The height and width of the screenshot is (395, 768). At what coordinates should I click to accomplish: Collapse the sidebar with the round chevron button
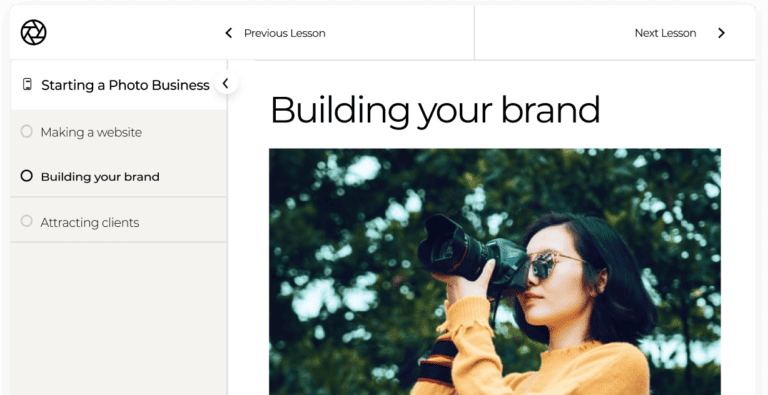[226, 83]
